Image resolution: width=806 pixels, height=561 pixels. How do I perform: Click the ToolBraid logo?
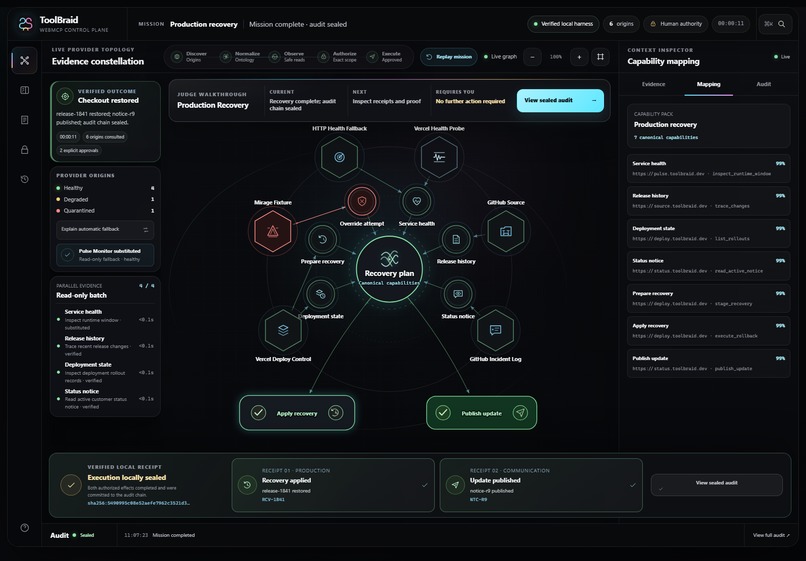coord(25,24)
